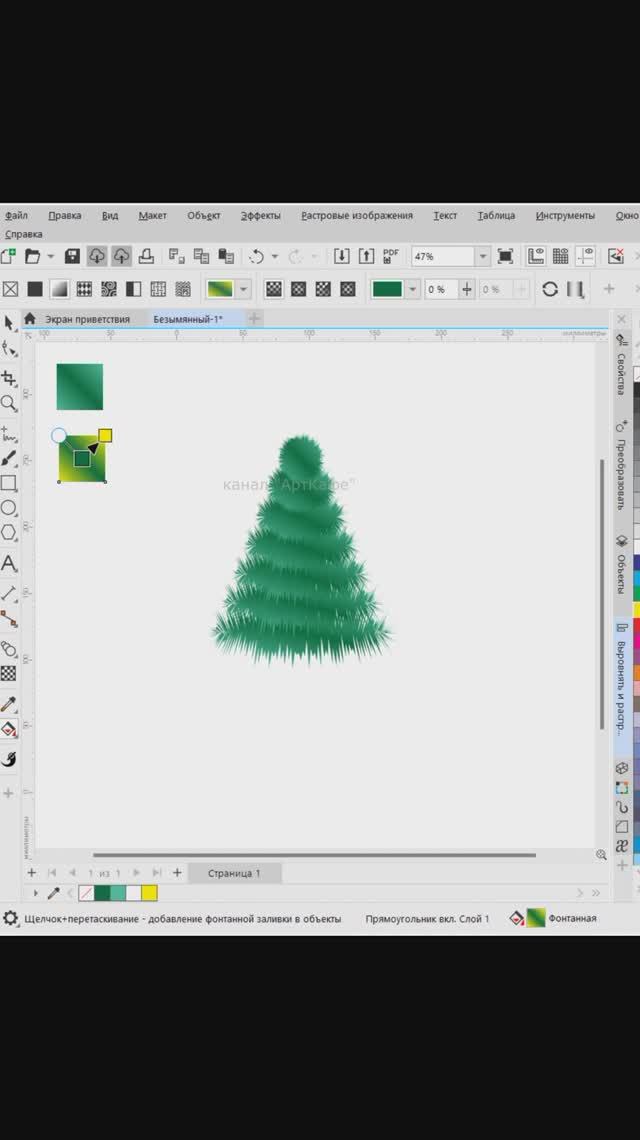Select the Connector tool
640x1140 pixels.
[x=9, y=619]
